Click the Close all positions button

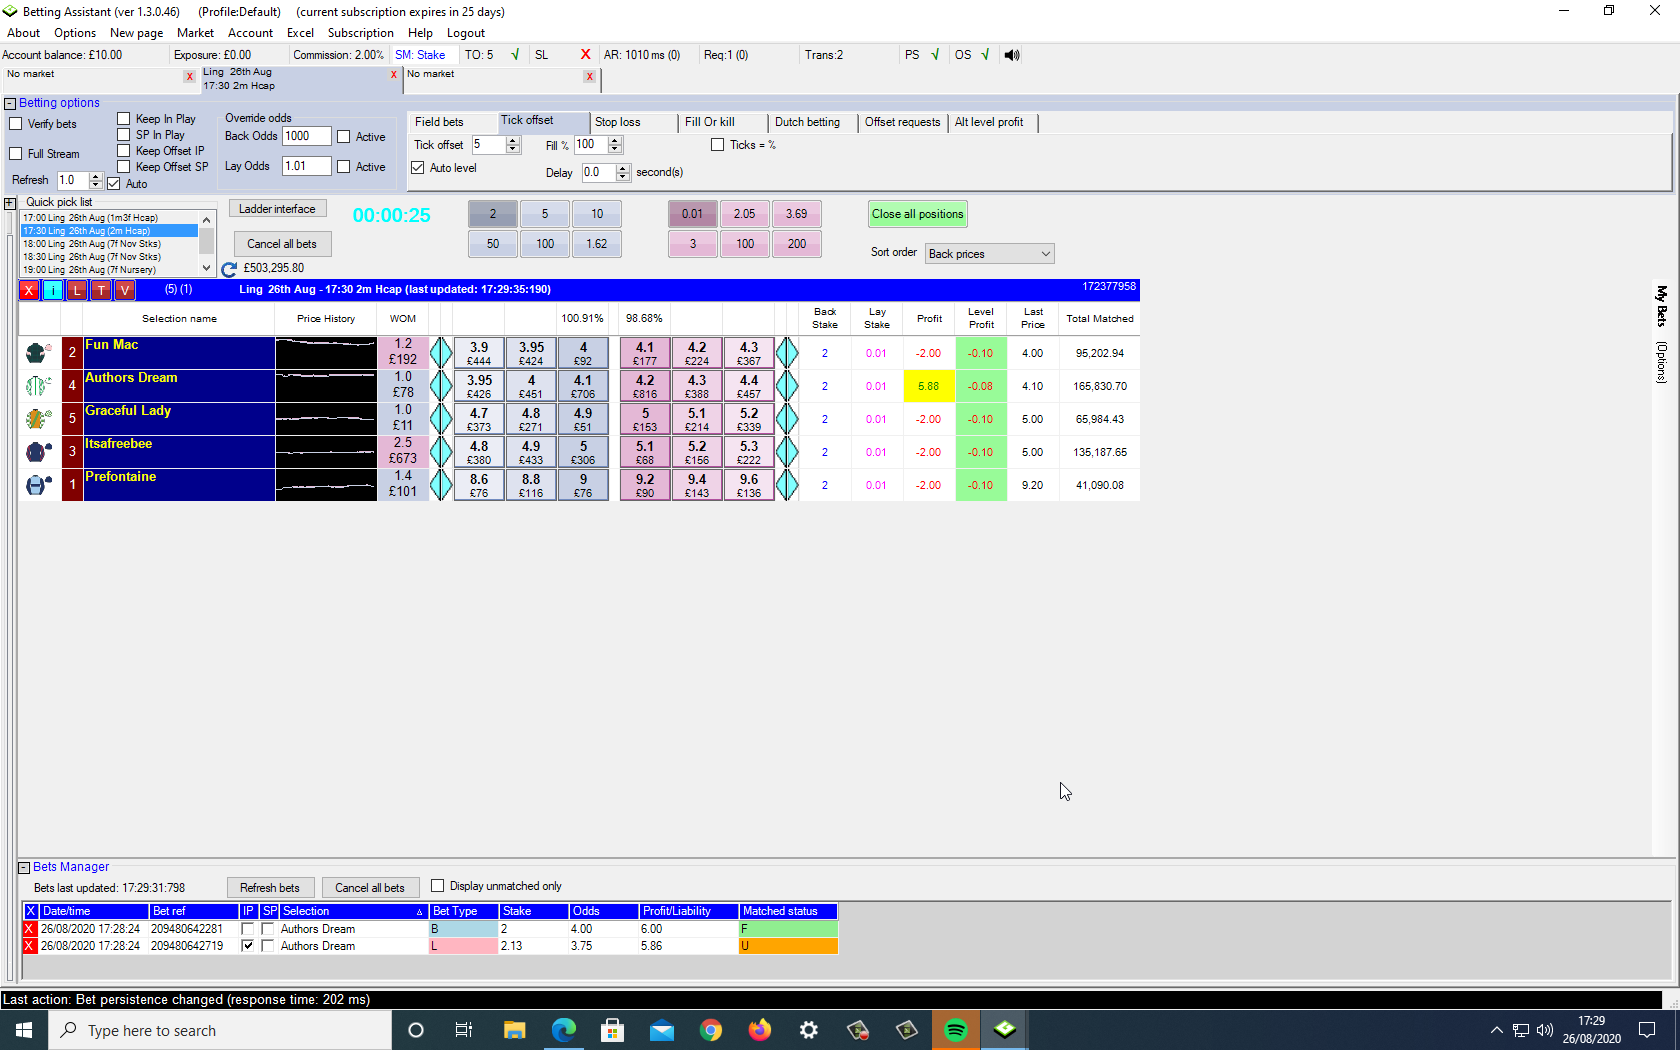[917, 214]
